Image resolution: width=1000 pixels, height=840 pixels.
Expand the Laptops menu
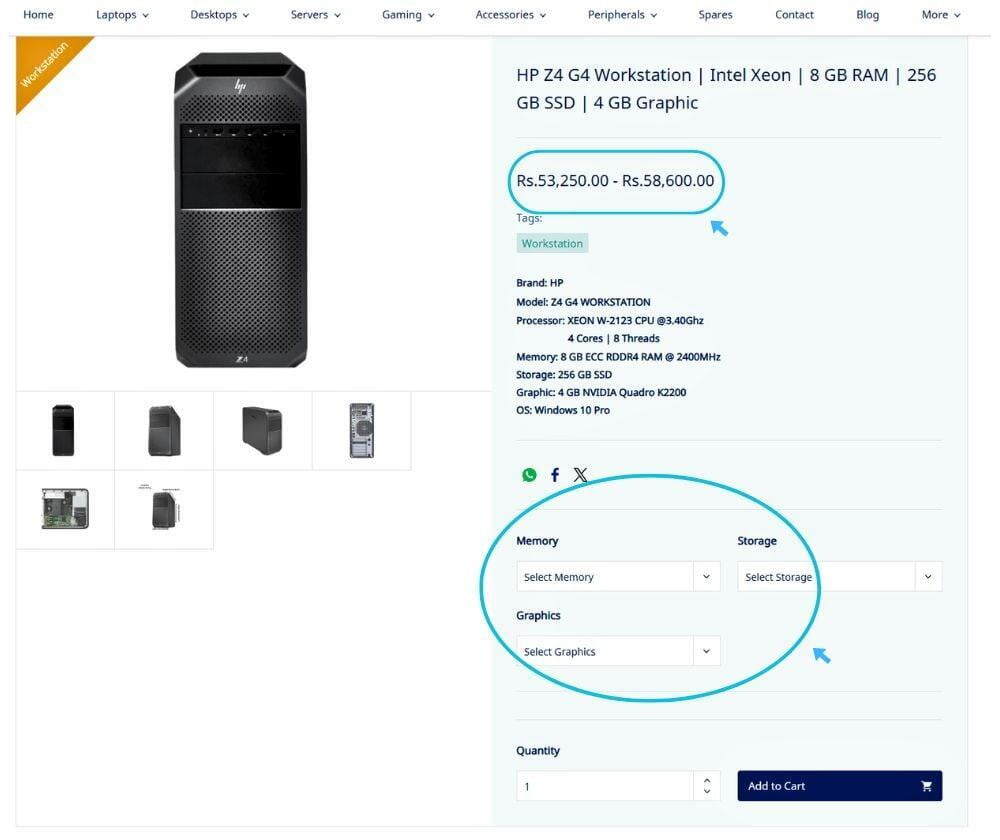pyautogui.click(x=122, y=15)
